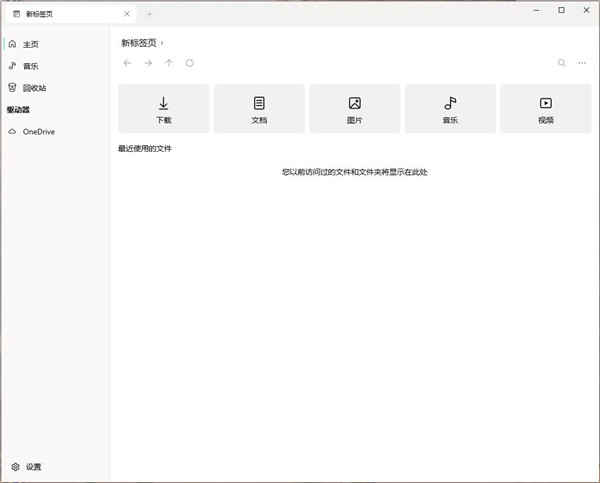Open the 图片 pictures tile
The image size is (600, 483).
click(x=355, y=109)
